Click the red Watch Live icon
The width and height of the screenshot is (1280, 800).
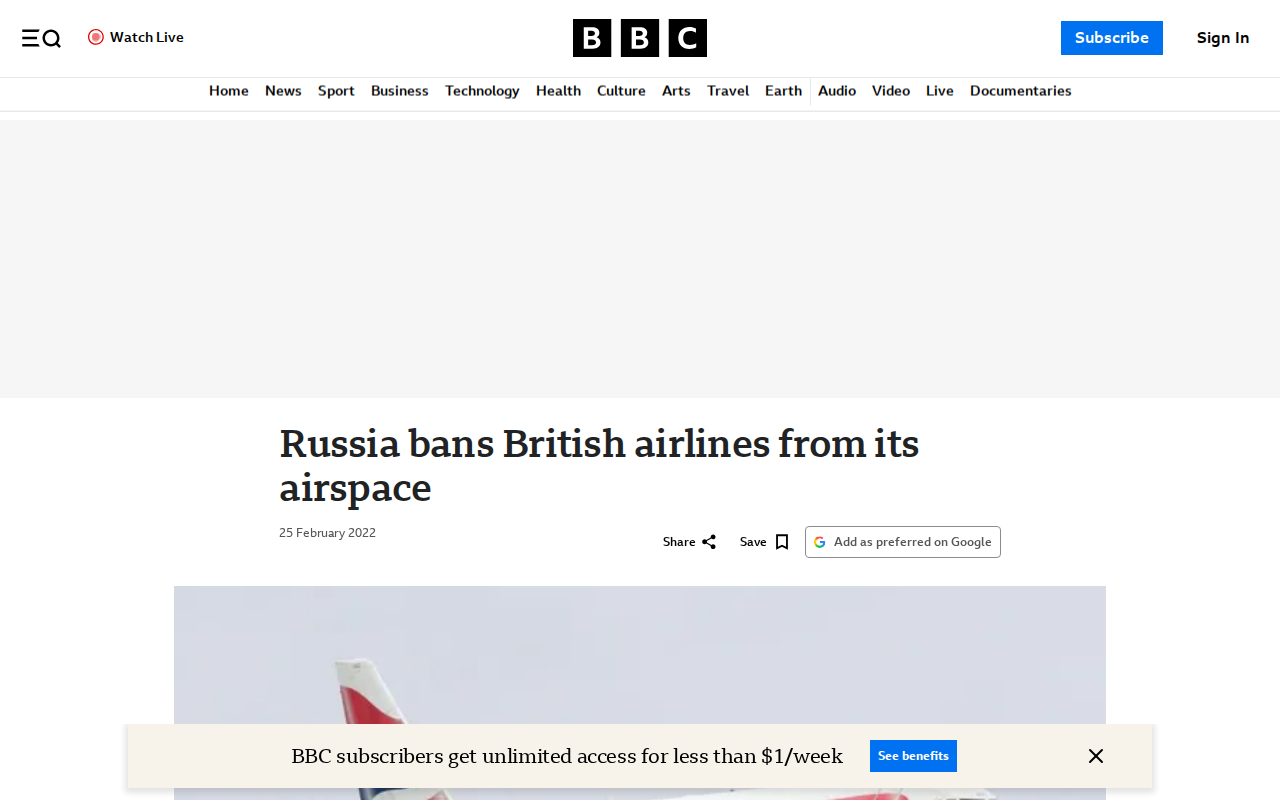[x=96, y=37]
